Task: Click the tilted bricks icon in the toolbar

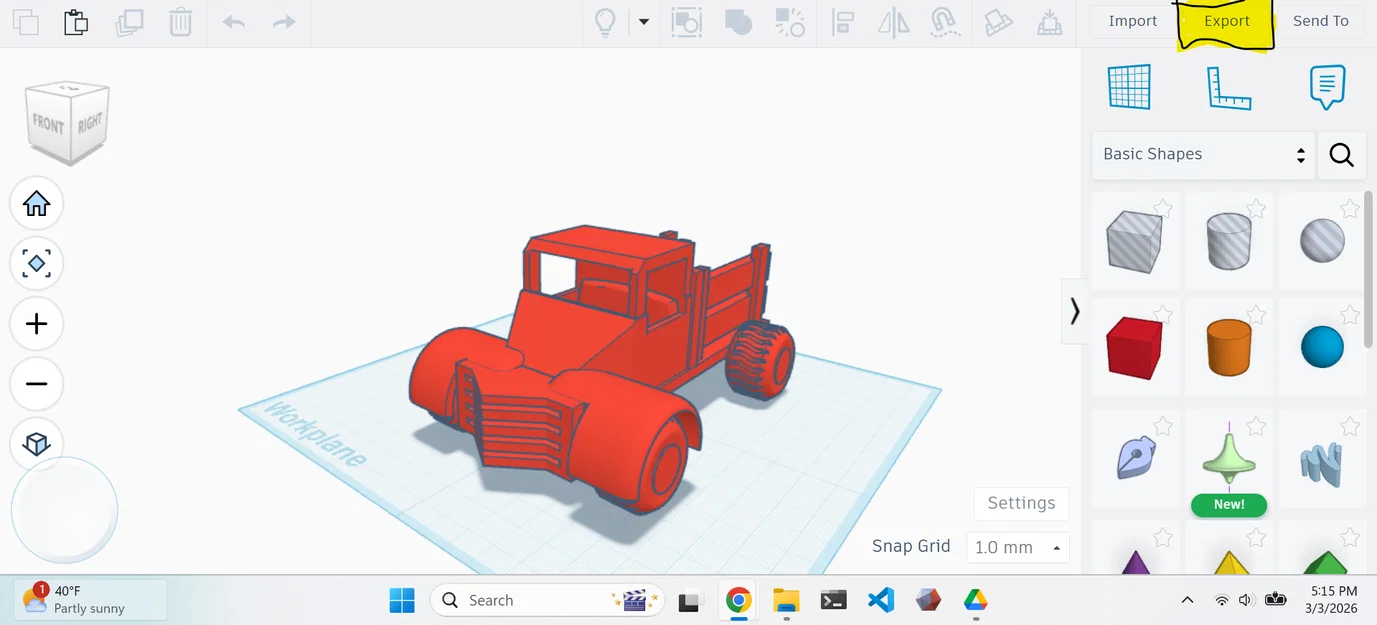Action: (x=997, y=22)
